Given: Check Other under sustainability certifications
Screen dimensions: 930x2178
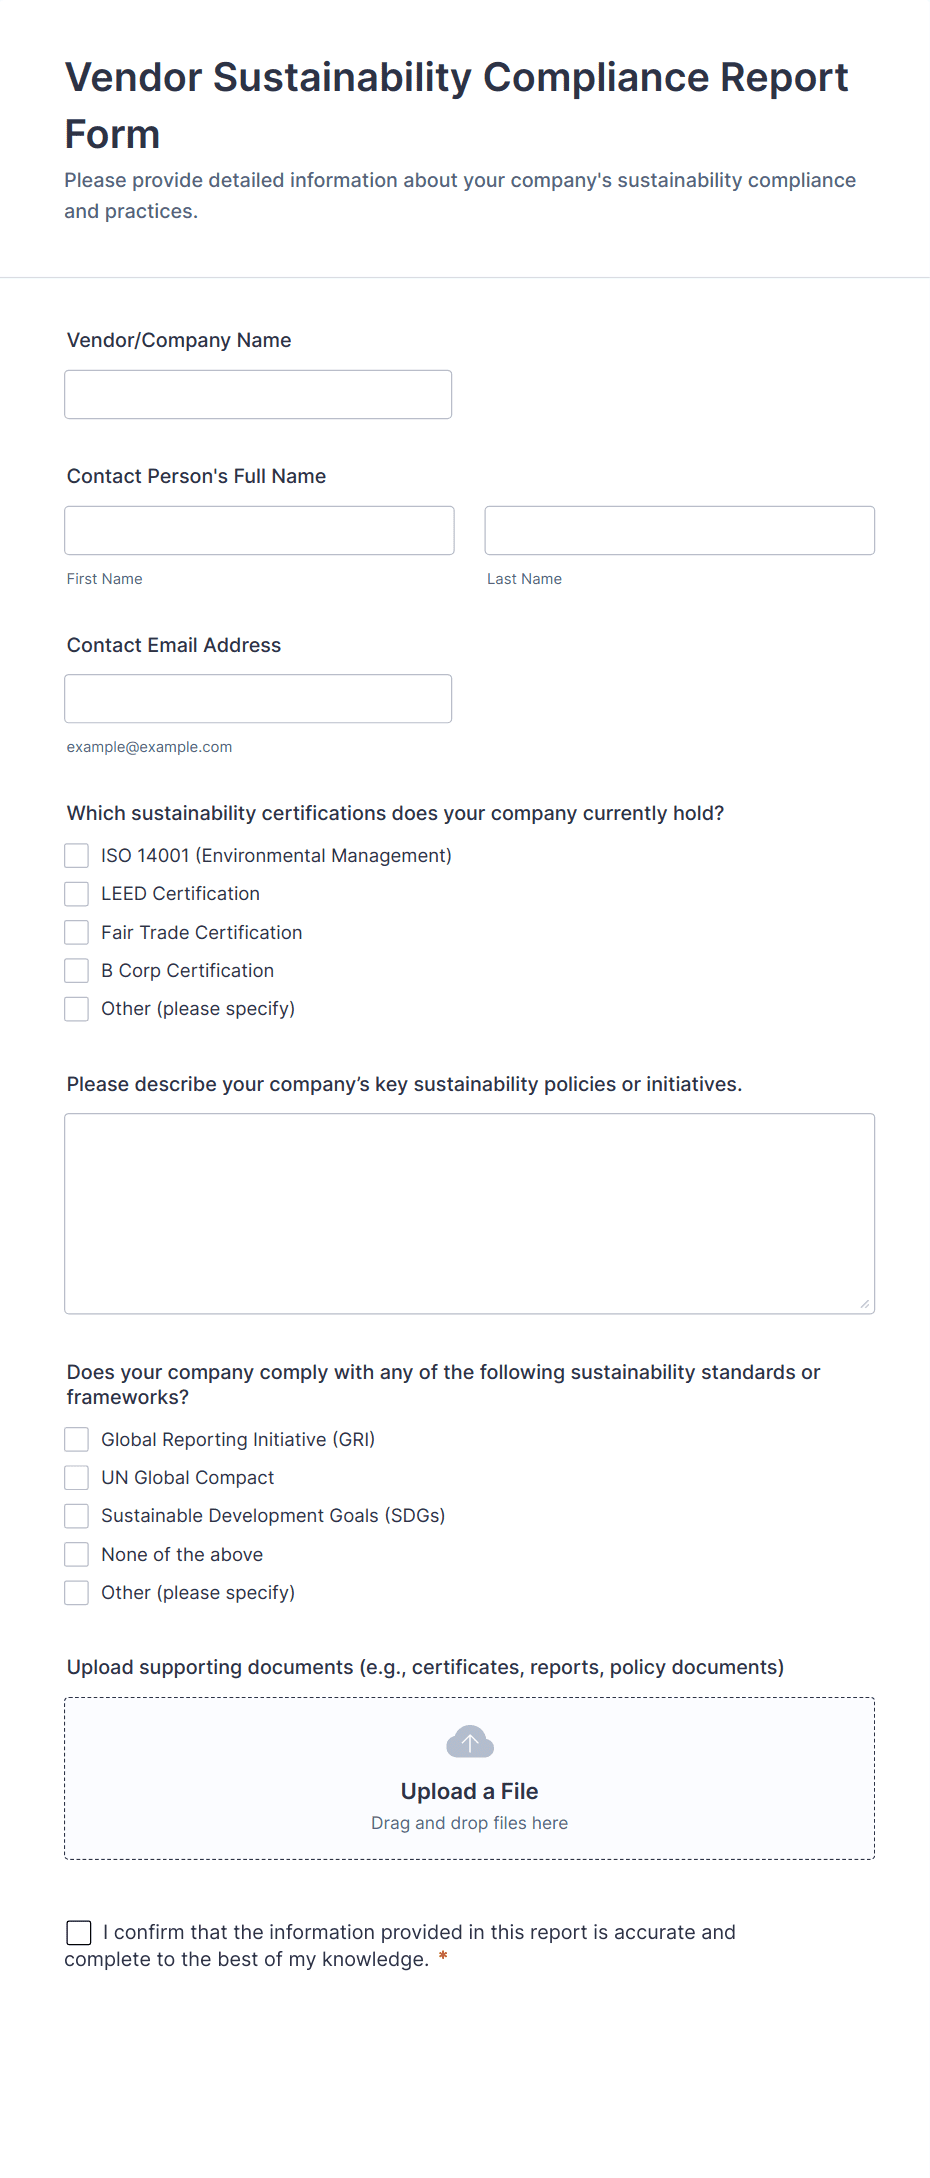Looking at the screenshot, I should tap(77, 1009).
